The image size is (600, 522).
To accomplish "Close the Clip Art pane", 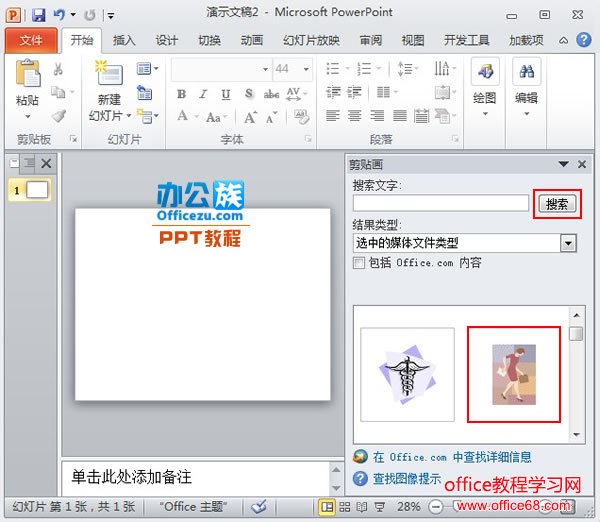I will tap(582, 164).
